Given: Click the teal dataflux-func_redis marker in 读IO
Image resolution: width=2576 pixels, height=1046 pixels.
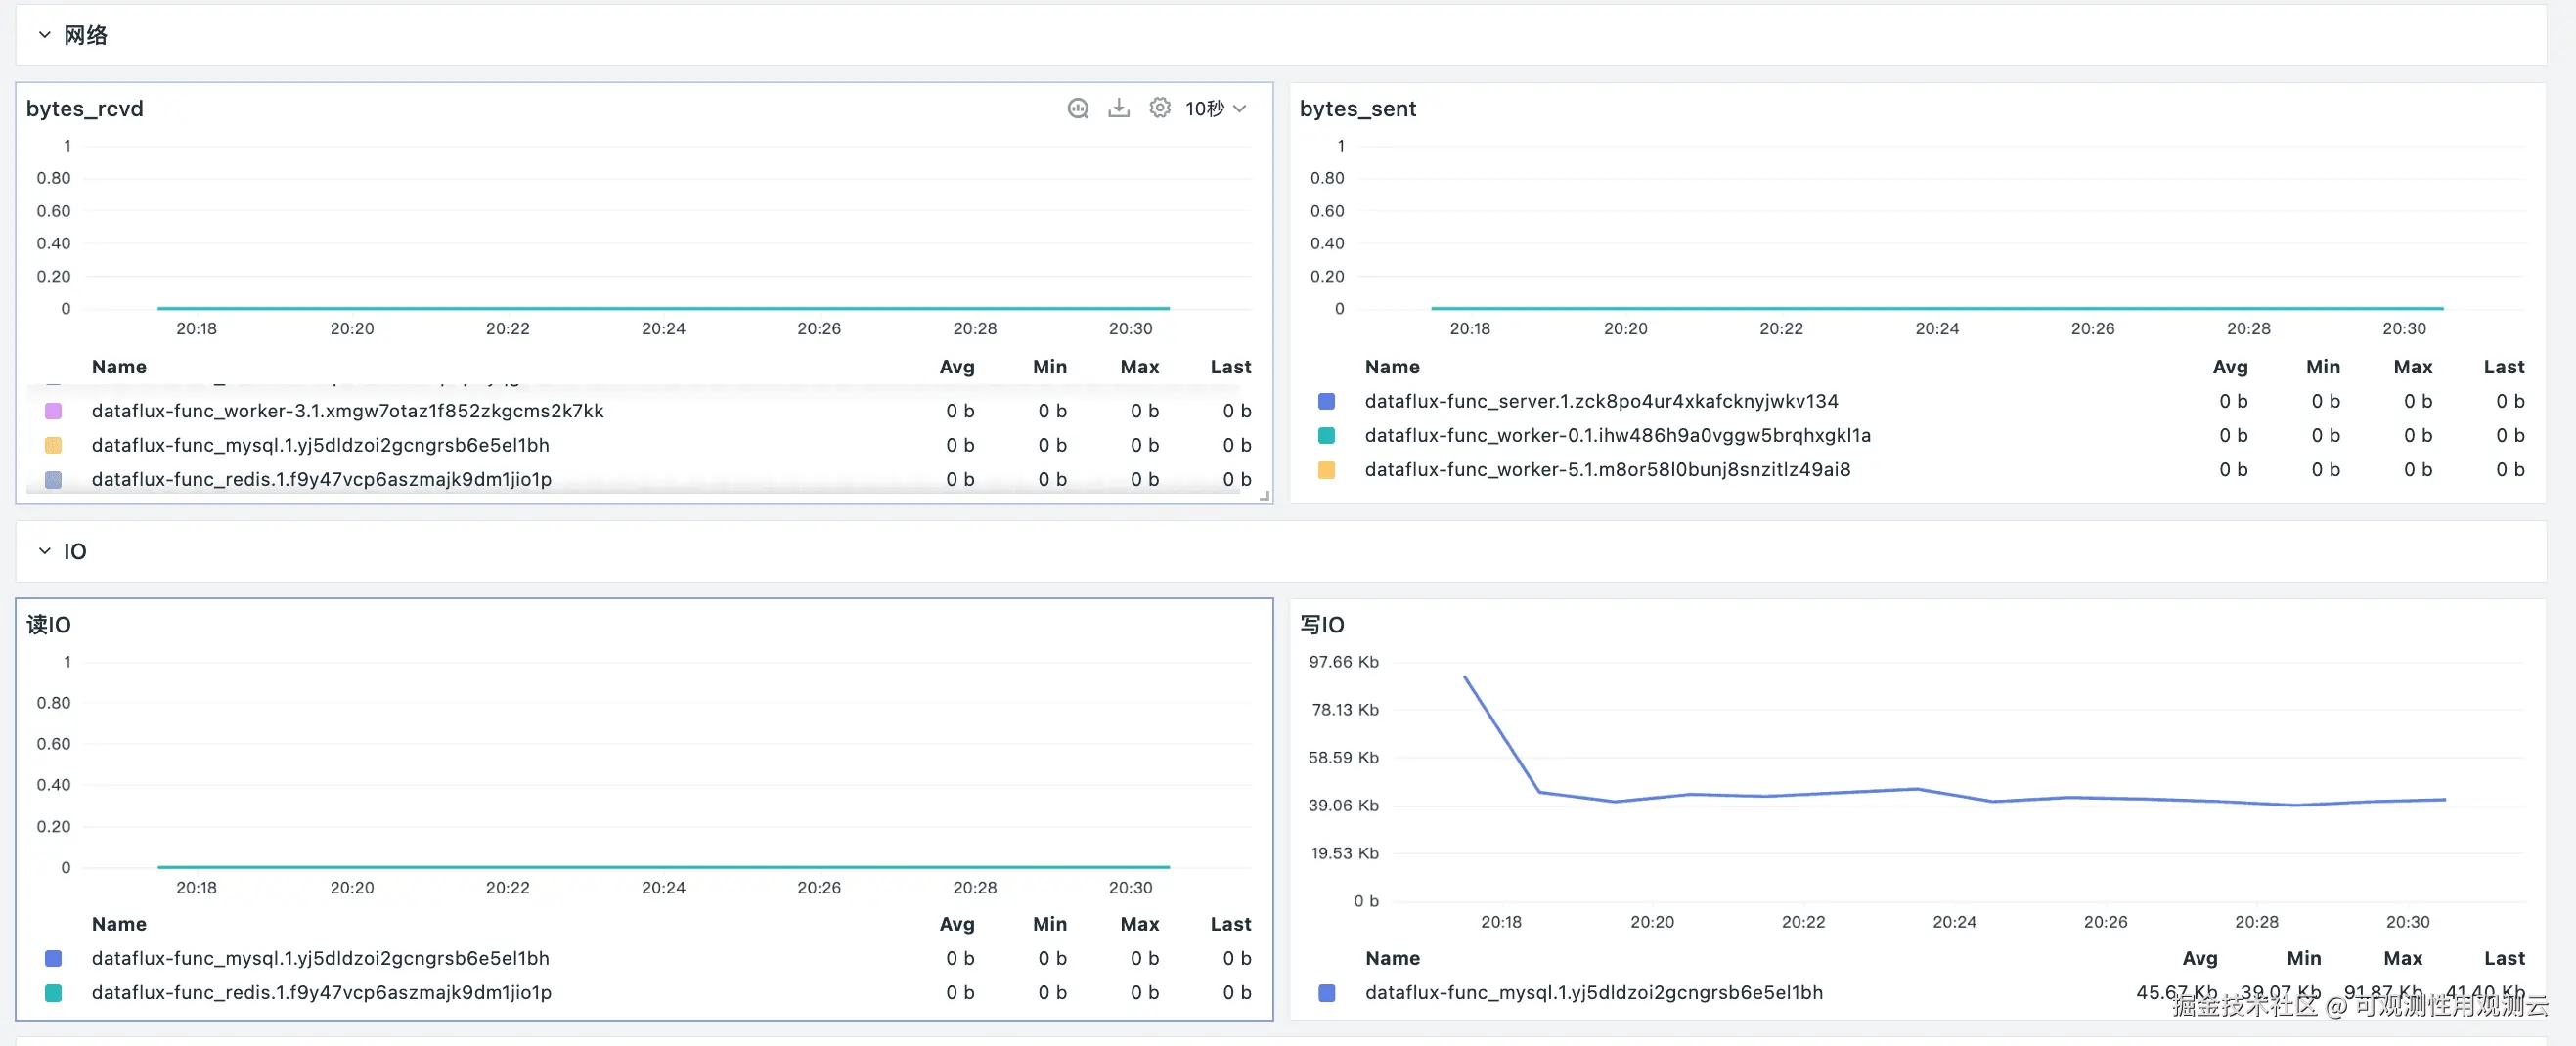Looking at the screenshot, I should (x=53, y=992).
